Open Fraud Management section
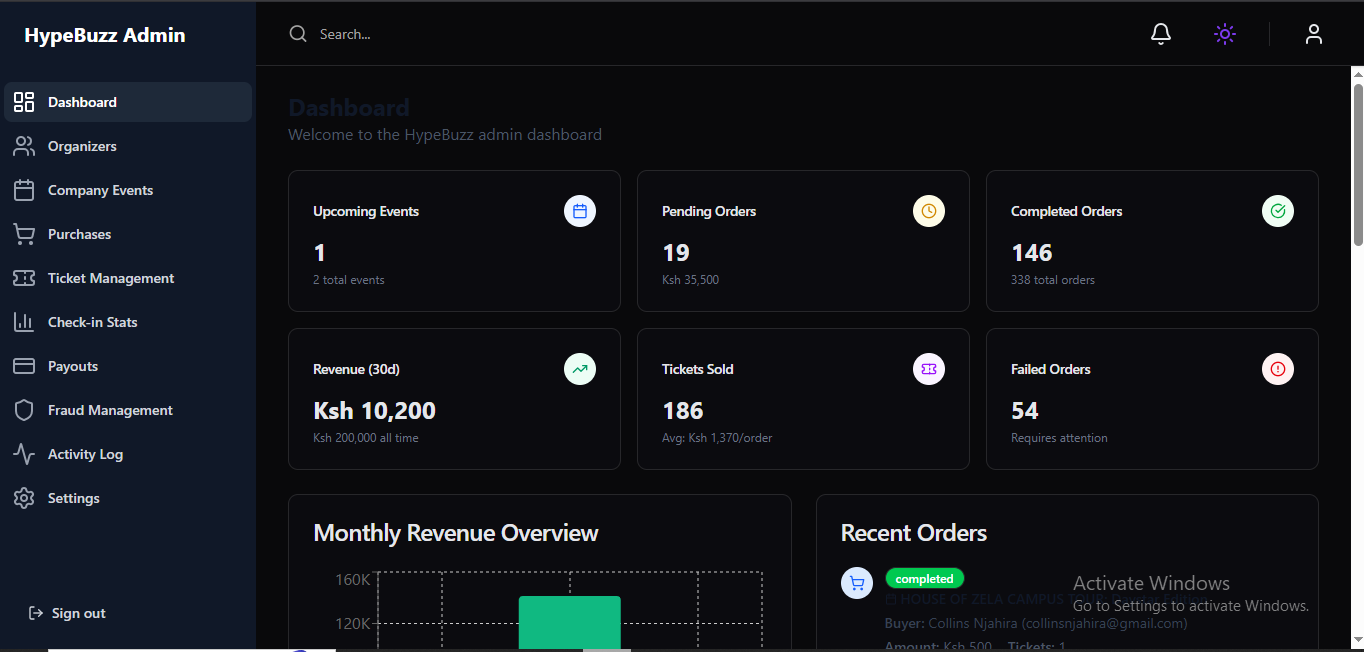 (x=110, y=410)
